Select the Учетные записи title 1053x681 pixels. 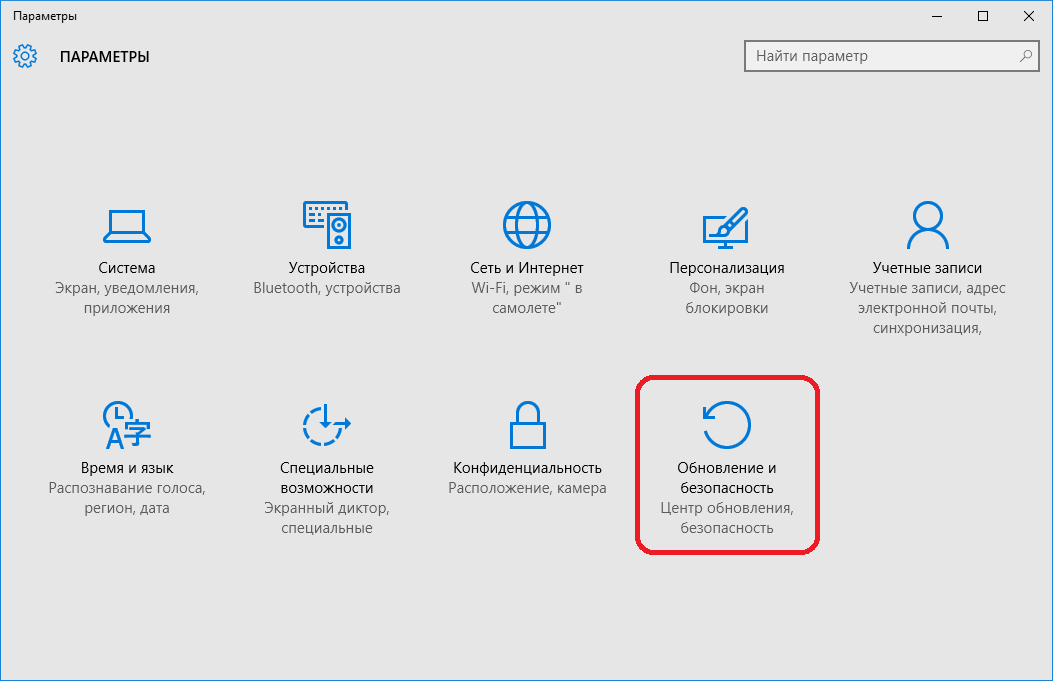pyautogui.click(x=927, y=268)
